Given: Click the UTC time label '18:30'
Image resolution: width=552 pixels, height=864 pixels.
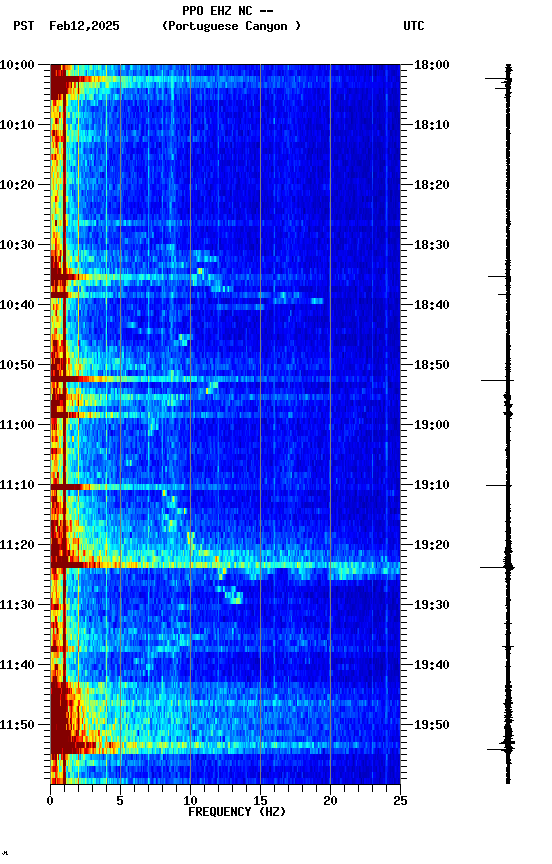Looking at the screenshot, I should point(432,245).
